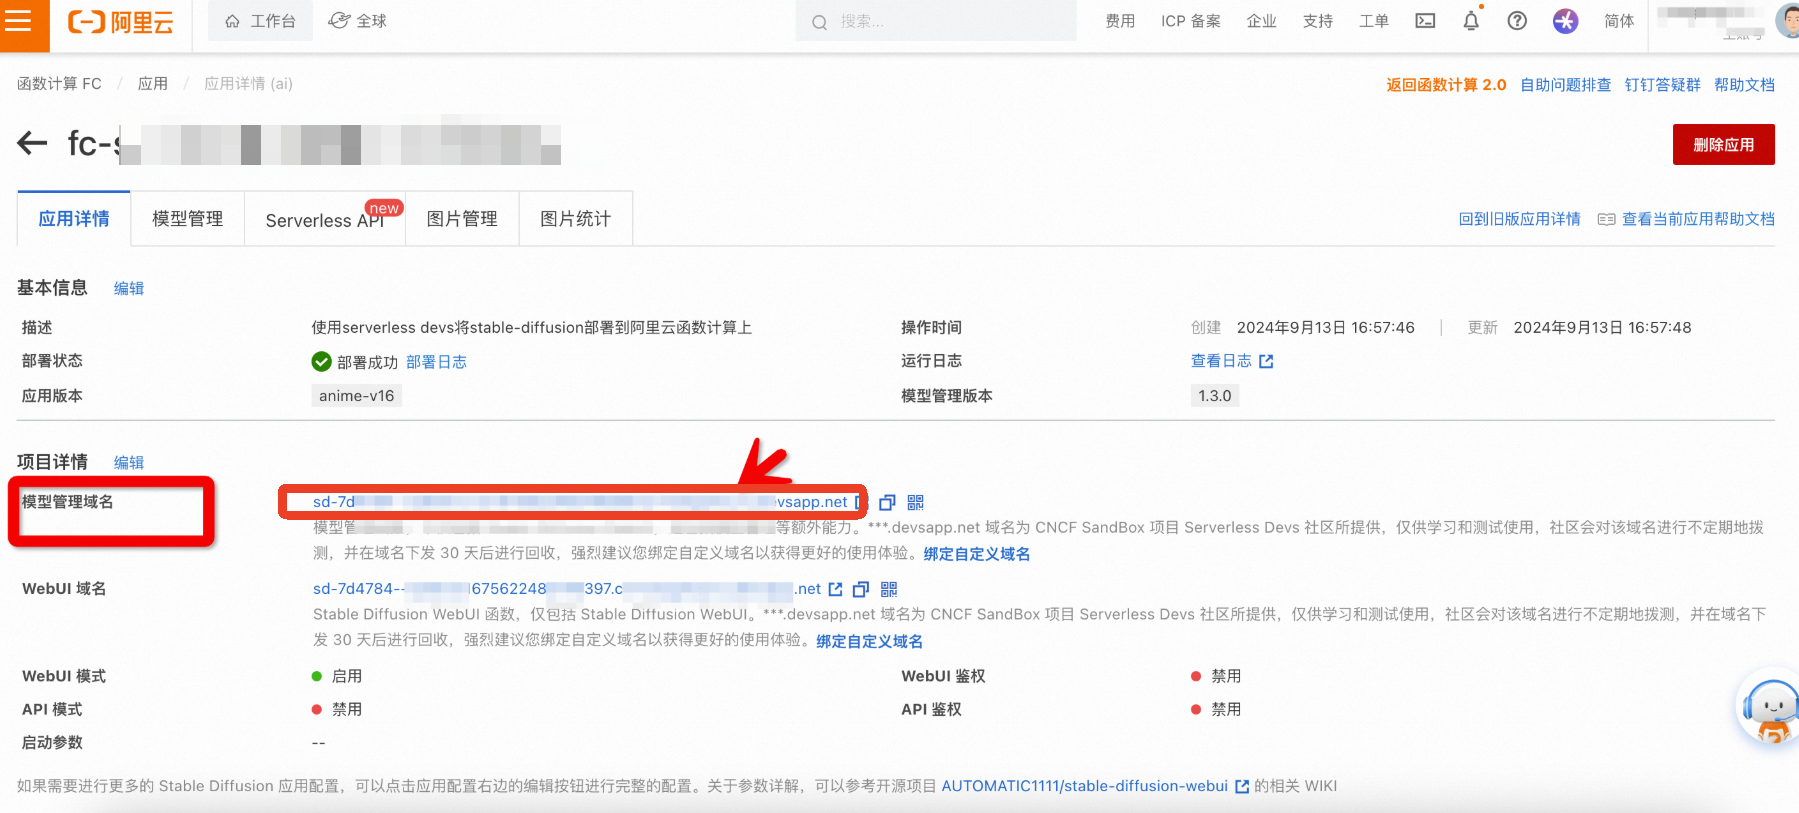Click 返回函数计算 2.0 link

pyautogui.click(x=1446, y=85)
